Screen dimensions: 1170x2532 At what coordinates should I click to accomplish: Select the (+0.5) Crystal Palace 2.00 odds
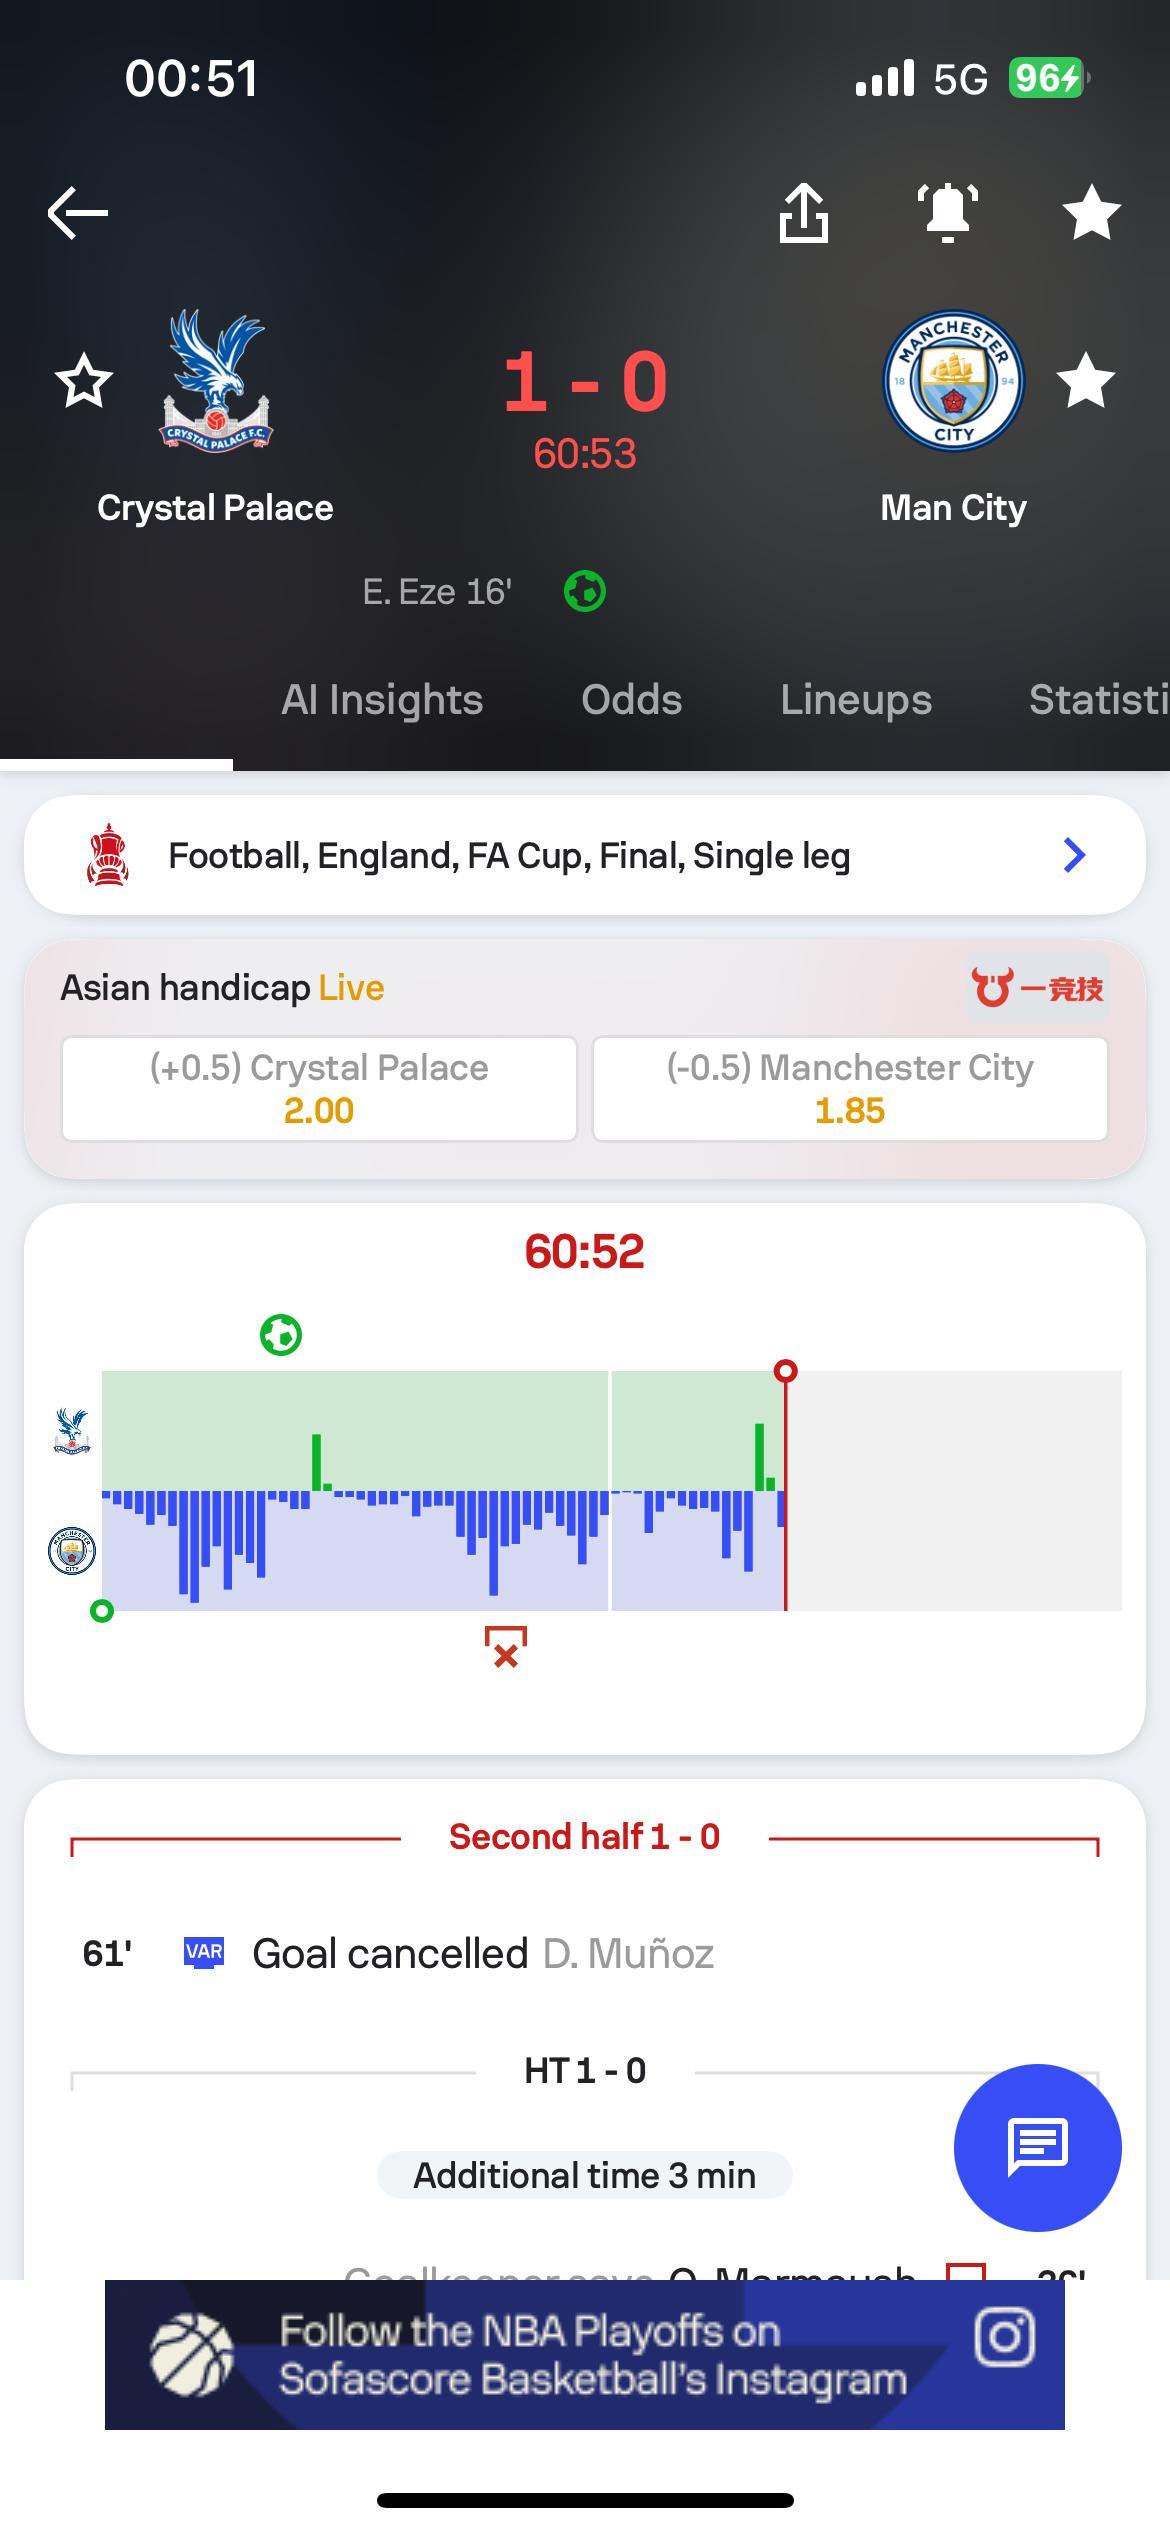[x=319, y=1089]
